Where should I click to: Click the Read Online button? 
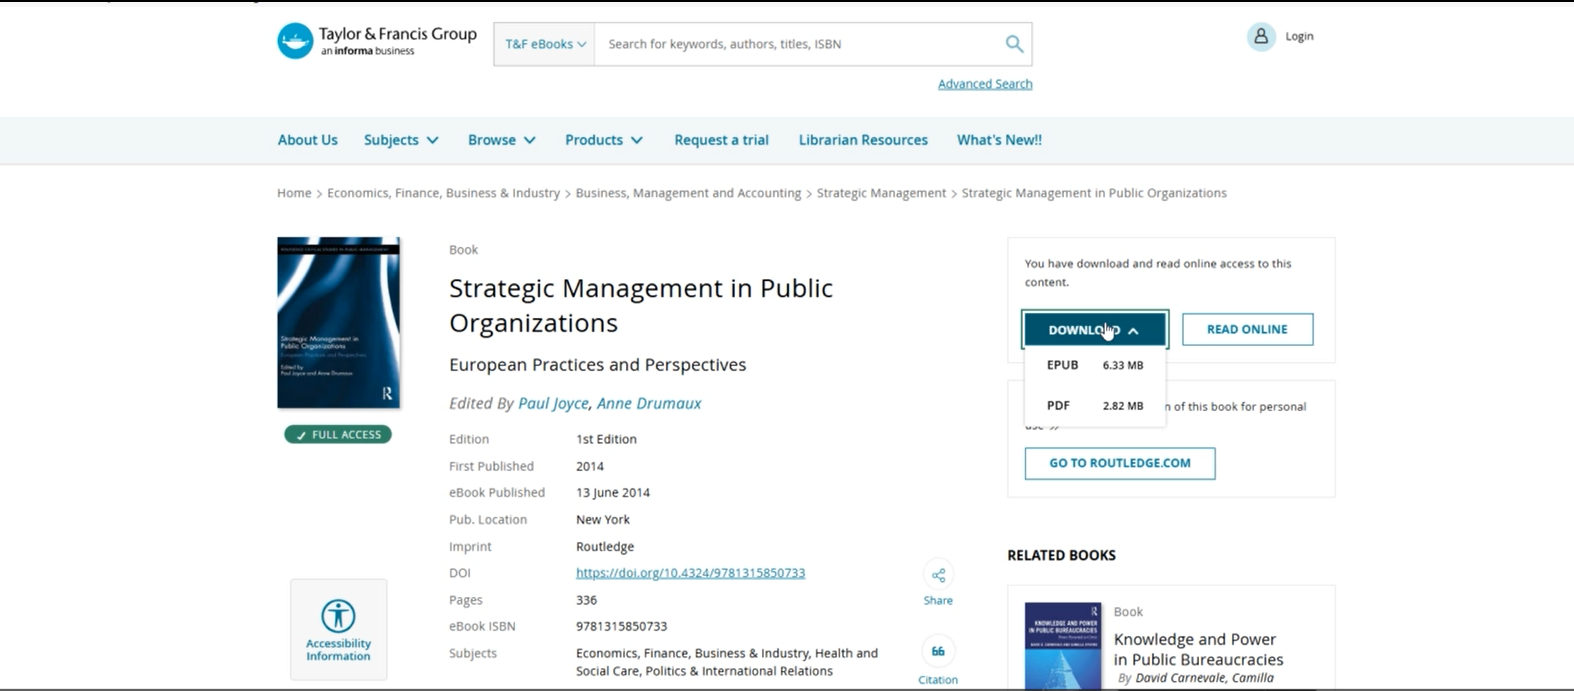[1247, 330]
